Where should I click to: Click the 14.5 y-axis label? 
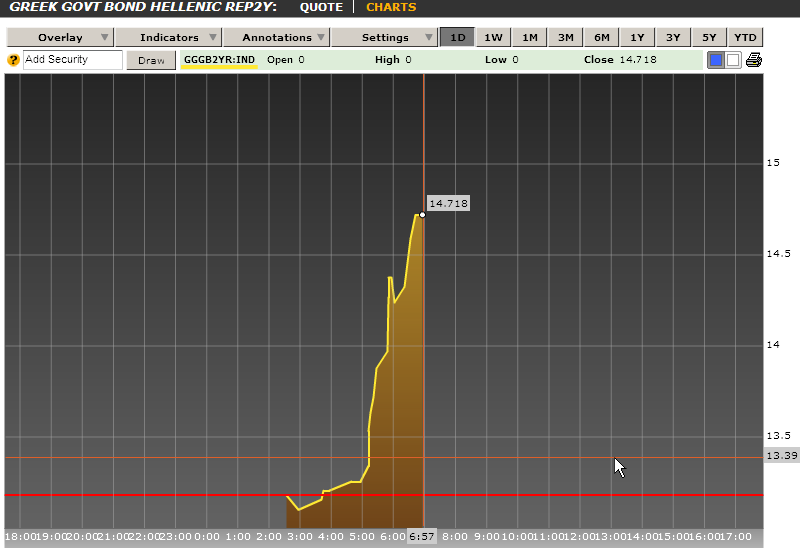point(778,254)
